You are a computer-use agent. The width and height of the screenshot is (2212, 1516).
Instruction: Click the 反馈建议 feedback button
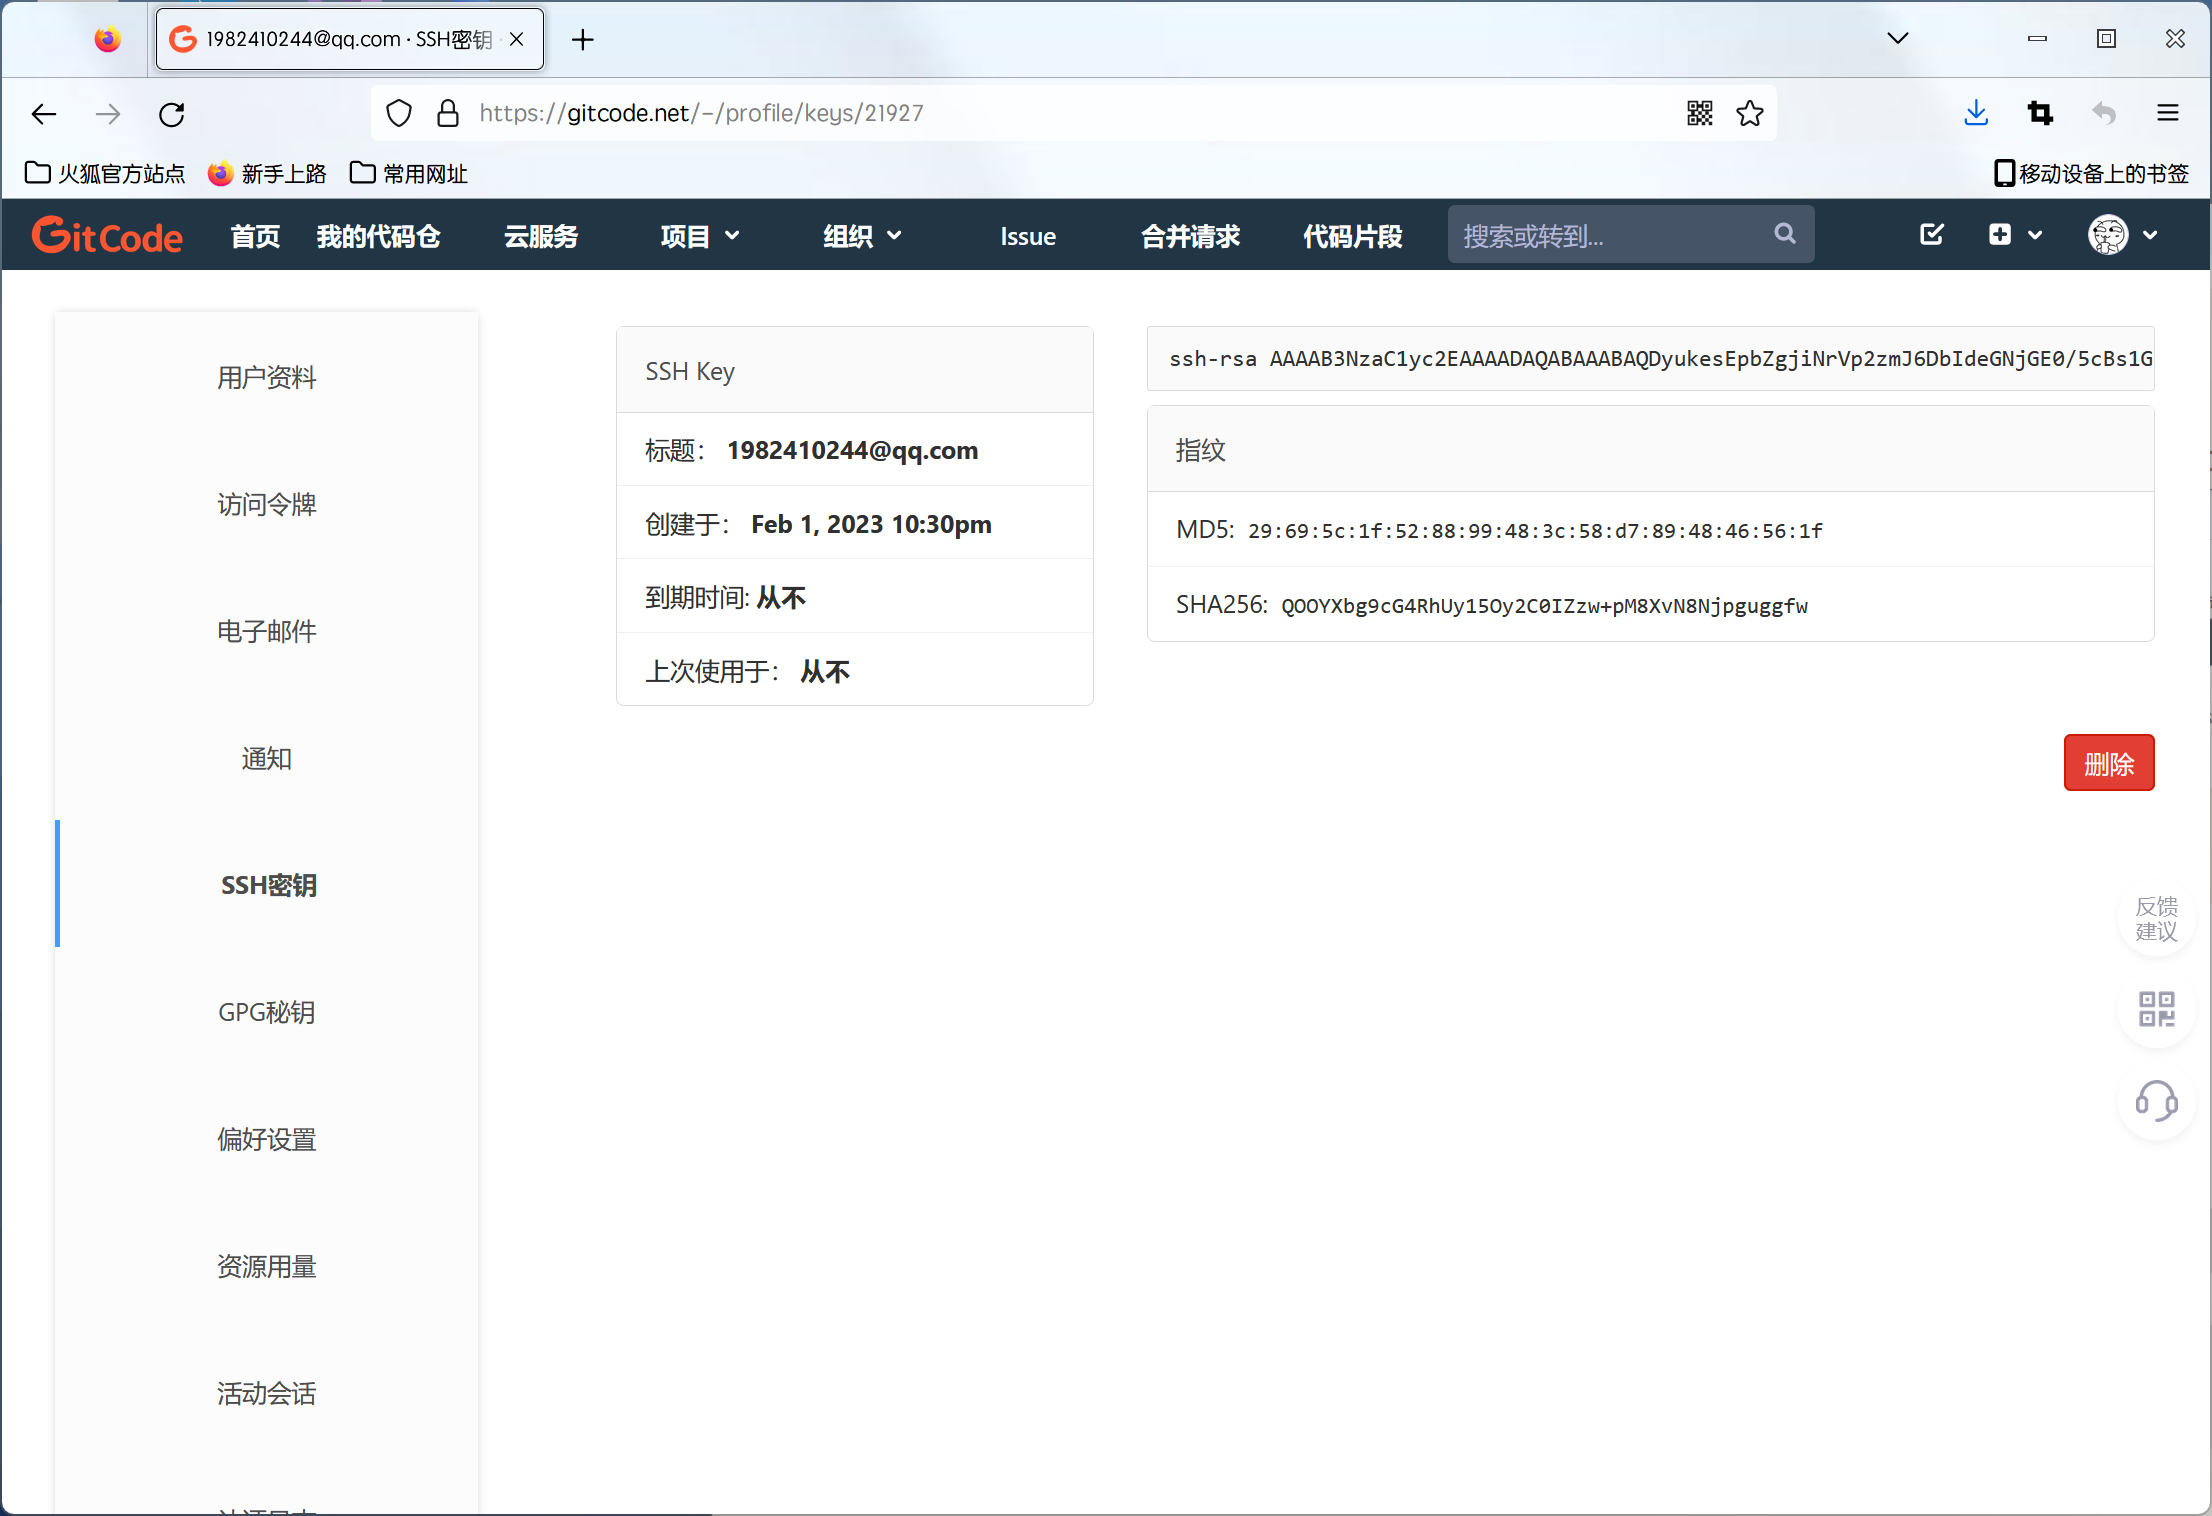pyautogui.click(x=2156, y=918)
